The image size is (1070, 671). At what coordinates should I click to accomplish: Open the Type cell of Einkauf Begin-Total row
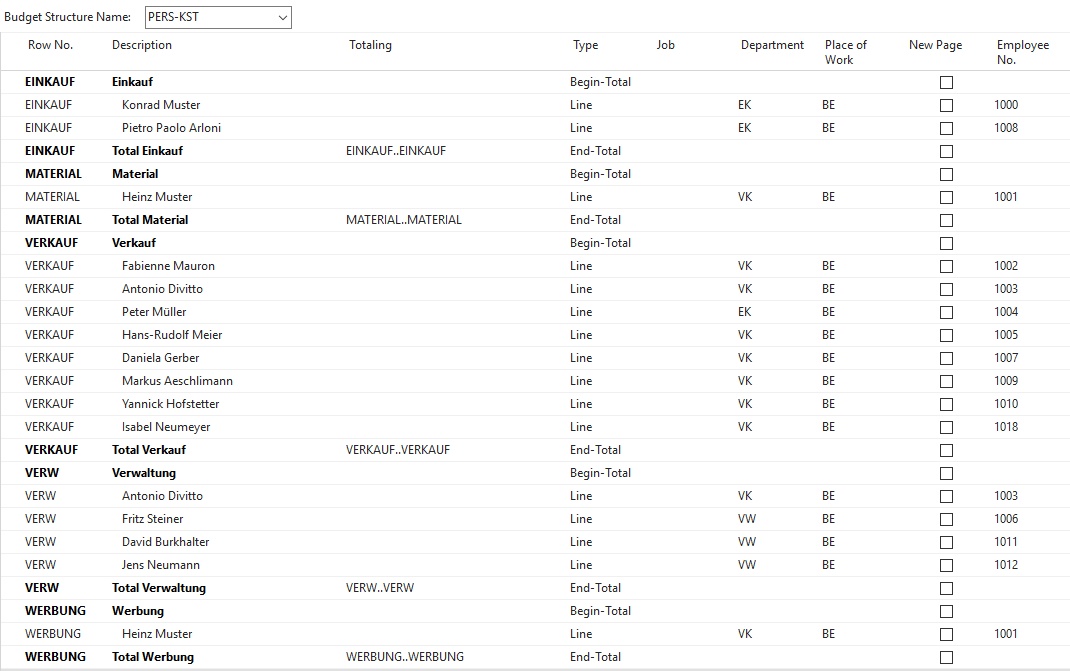[x=600, y=82]
